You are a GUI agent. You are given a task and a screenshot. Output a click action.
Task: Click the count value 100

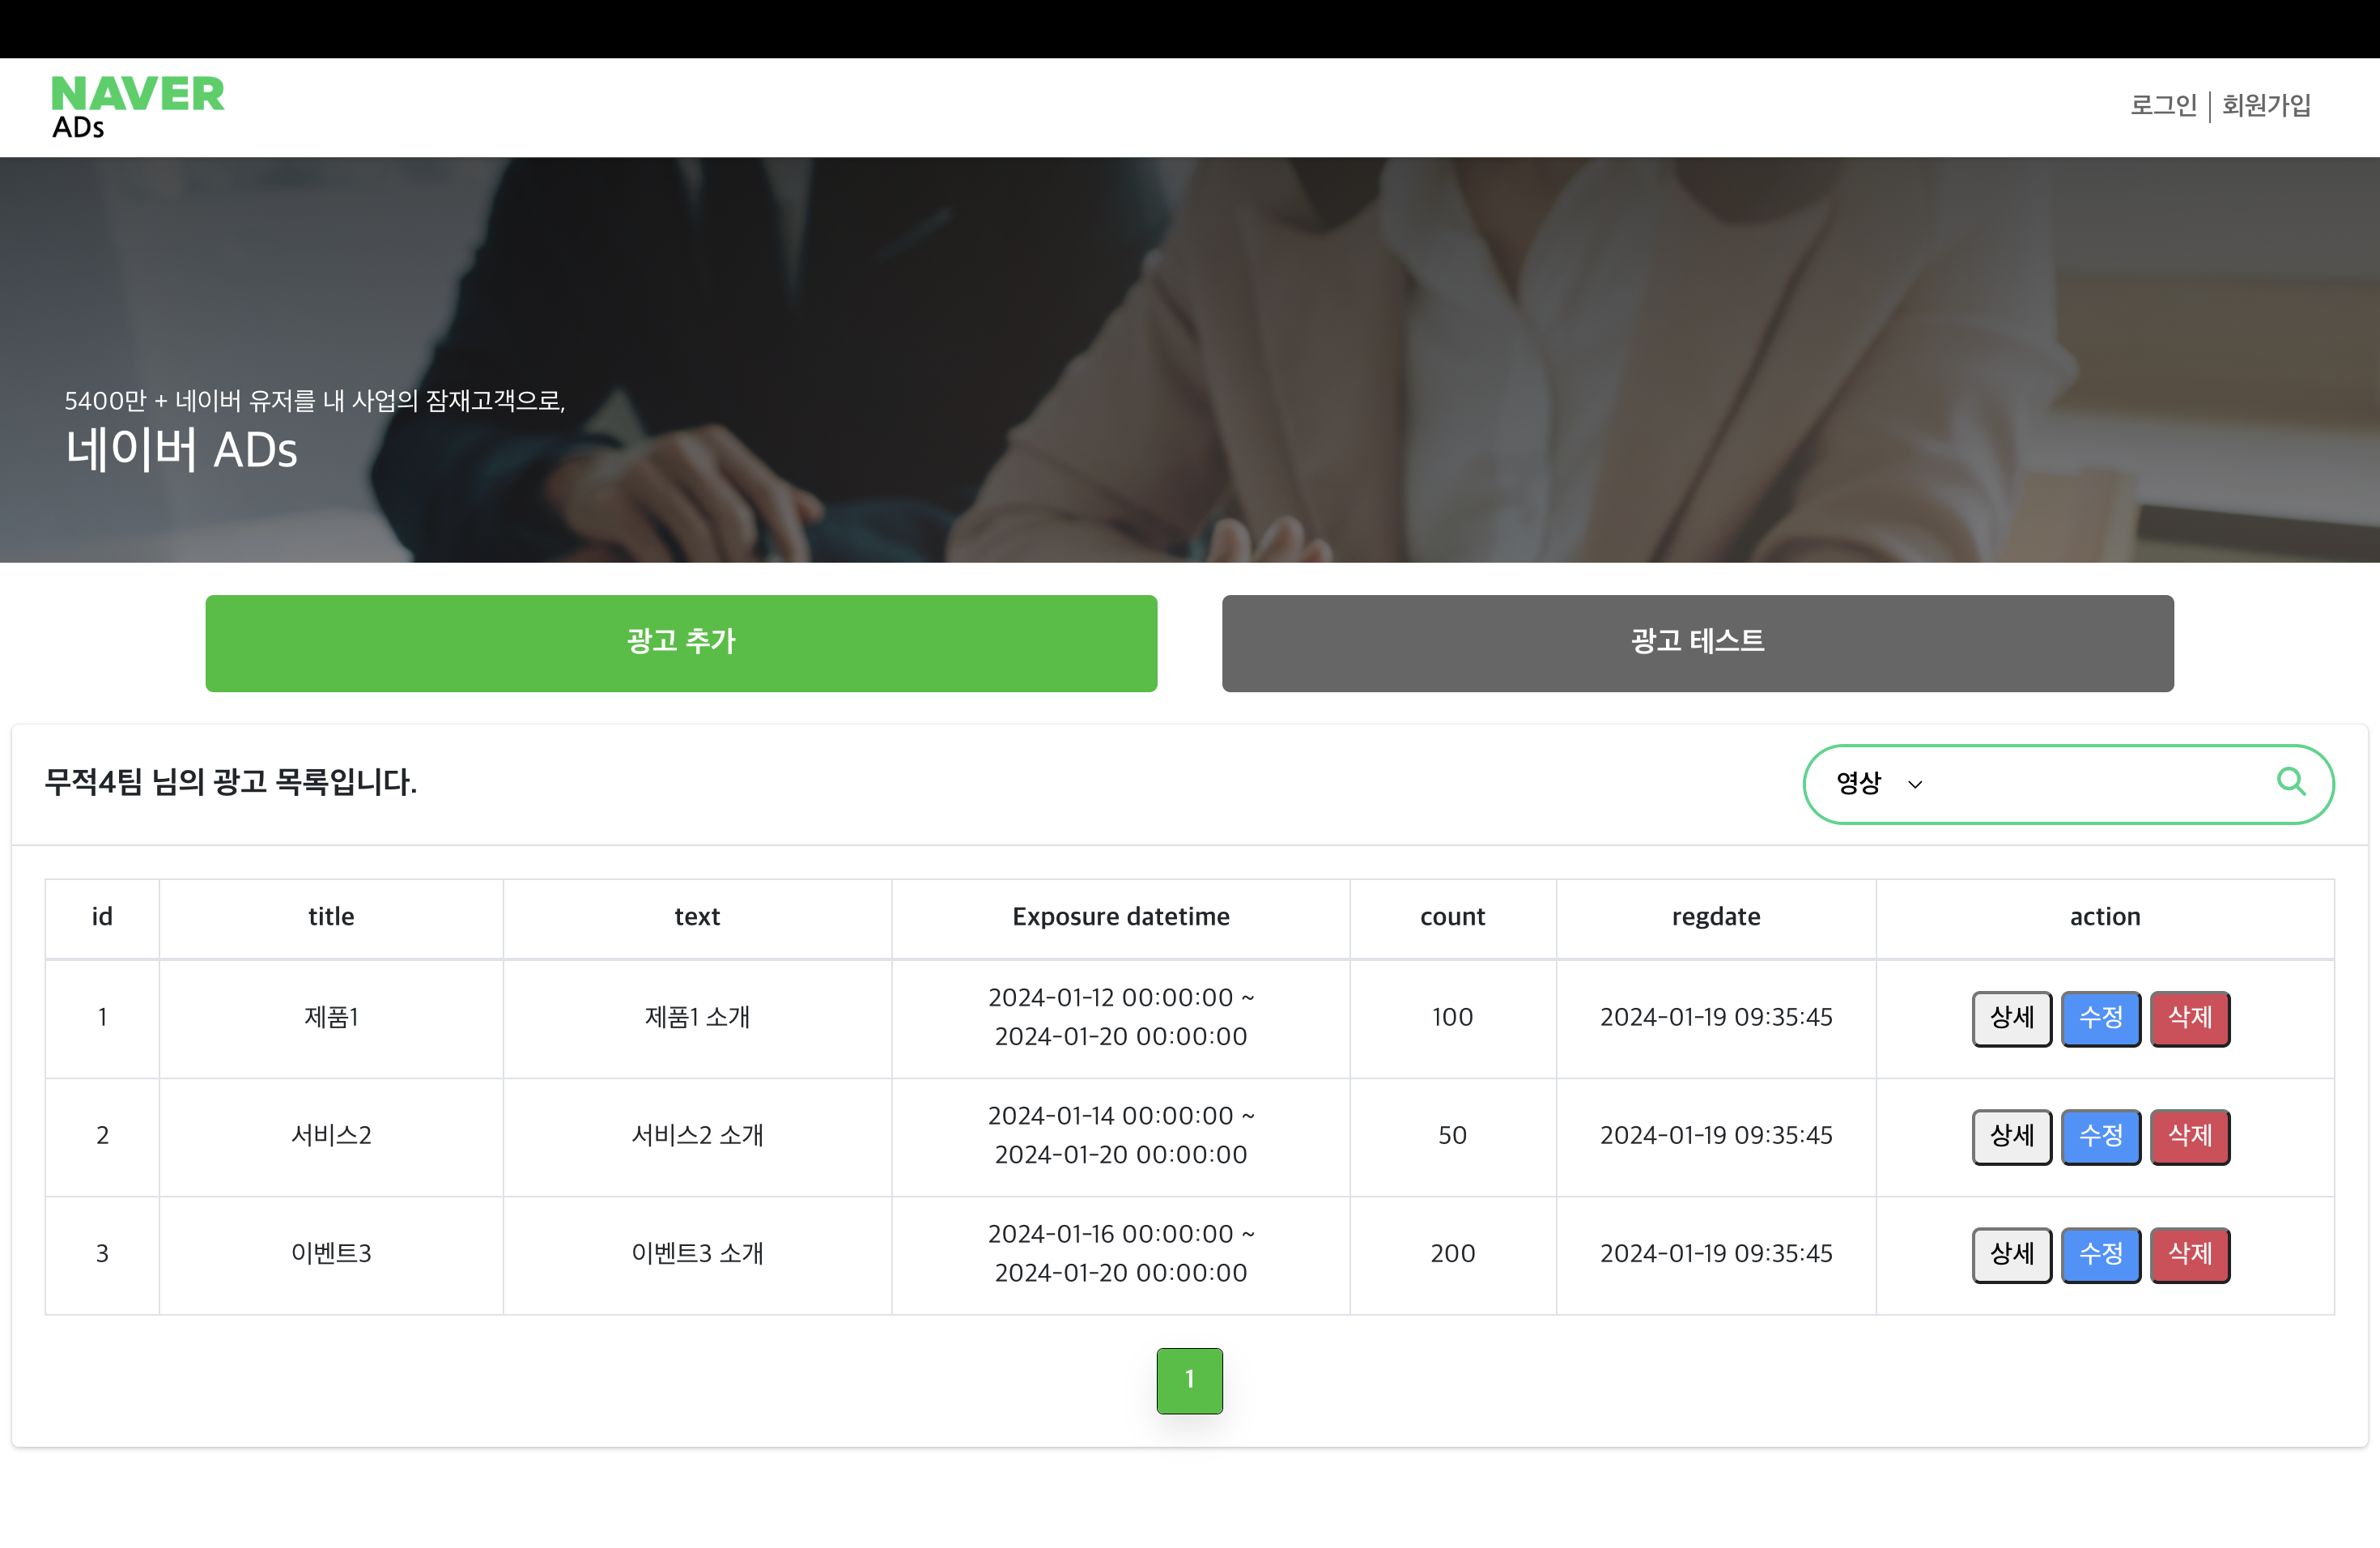click(1452, 1017)
